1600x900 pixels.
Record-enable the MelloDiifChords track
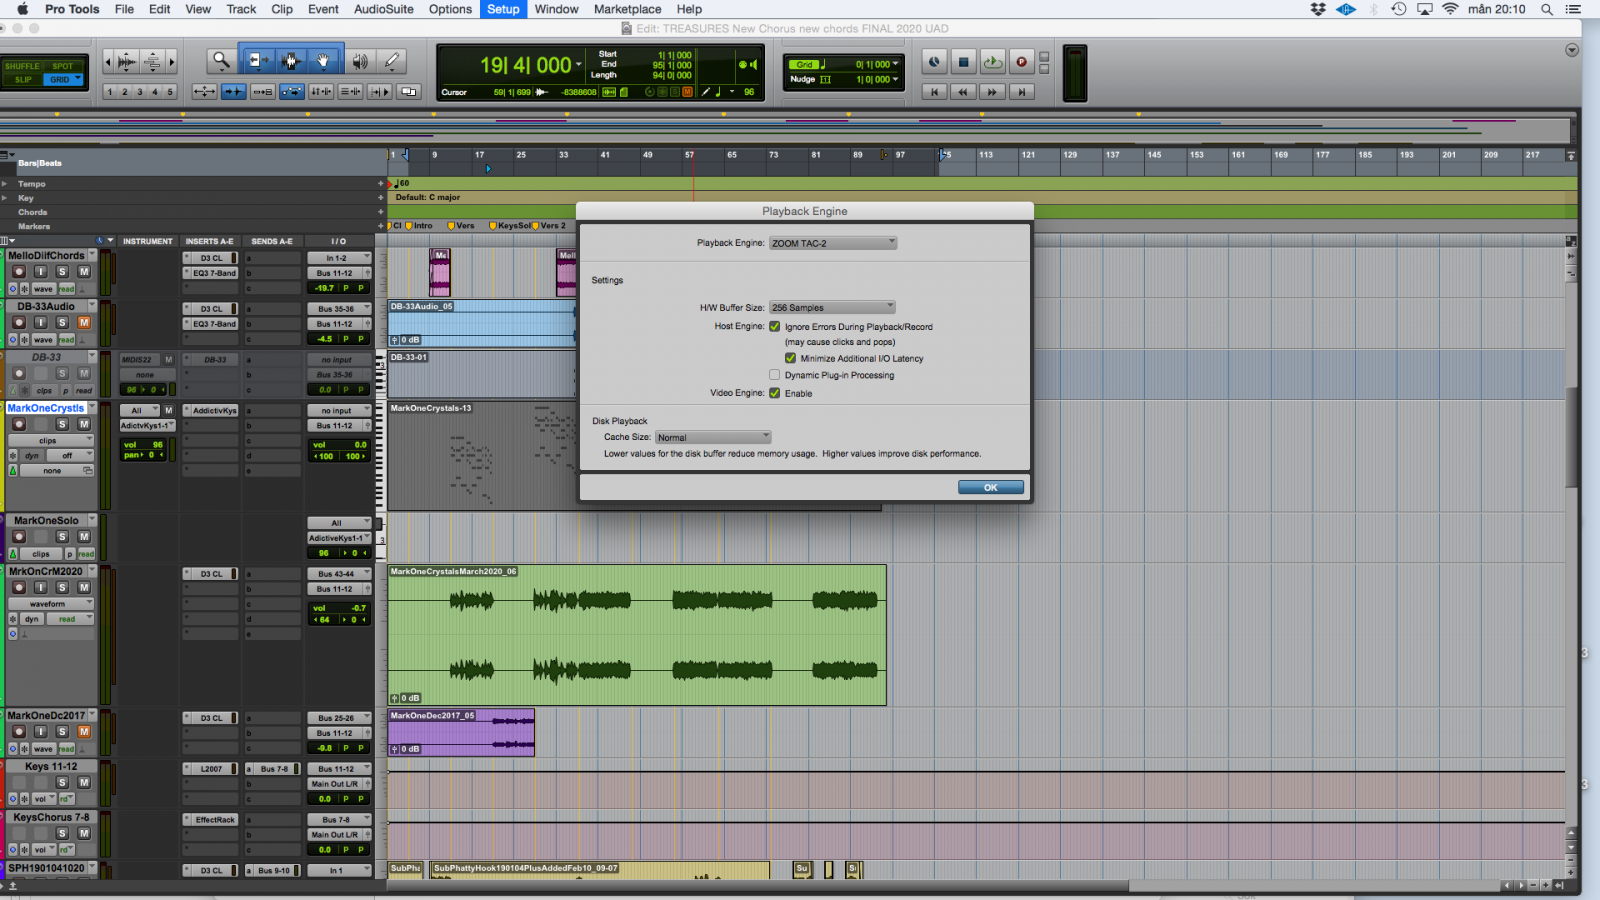point(19,272)
